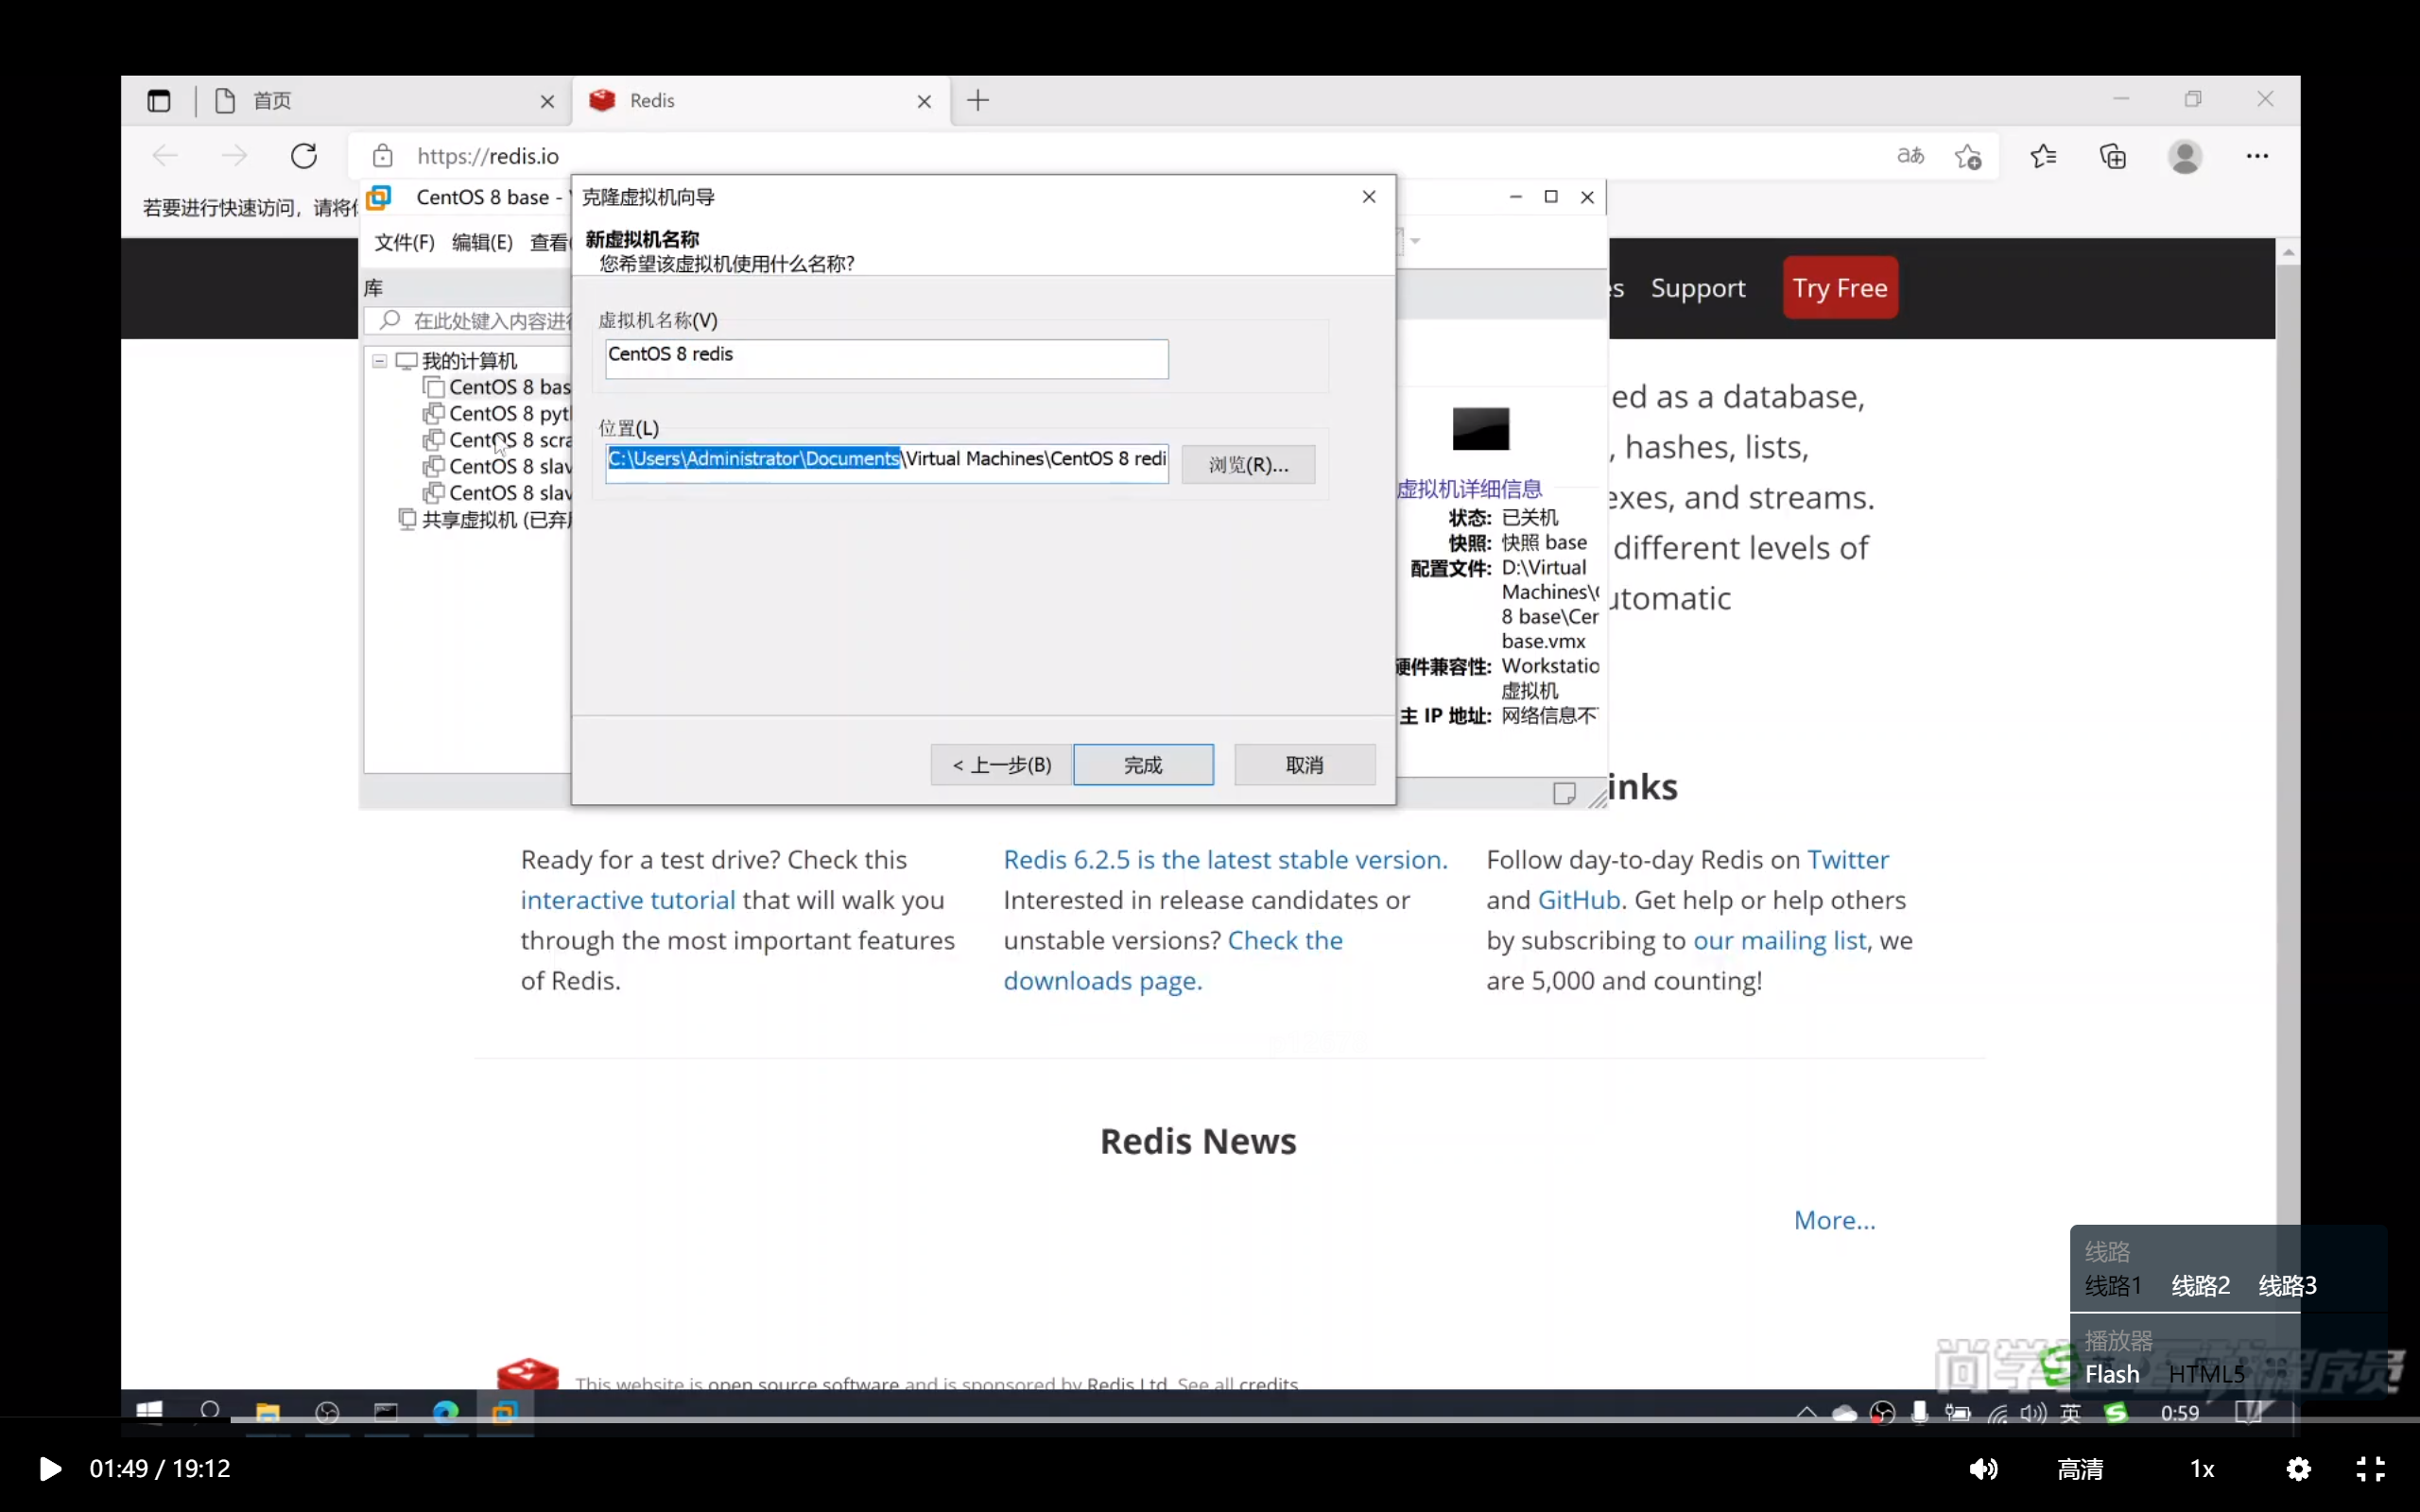Switch player to HTML5
The image size is (2420, 1512).
2206,1374
